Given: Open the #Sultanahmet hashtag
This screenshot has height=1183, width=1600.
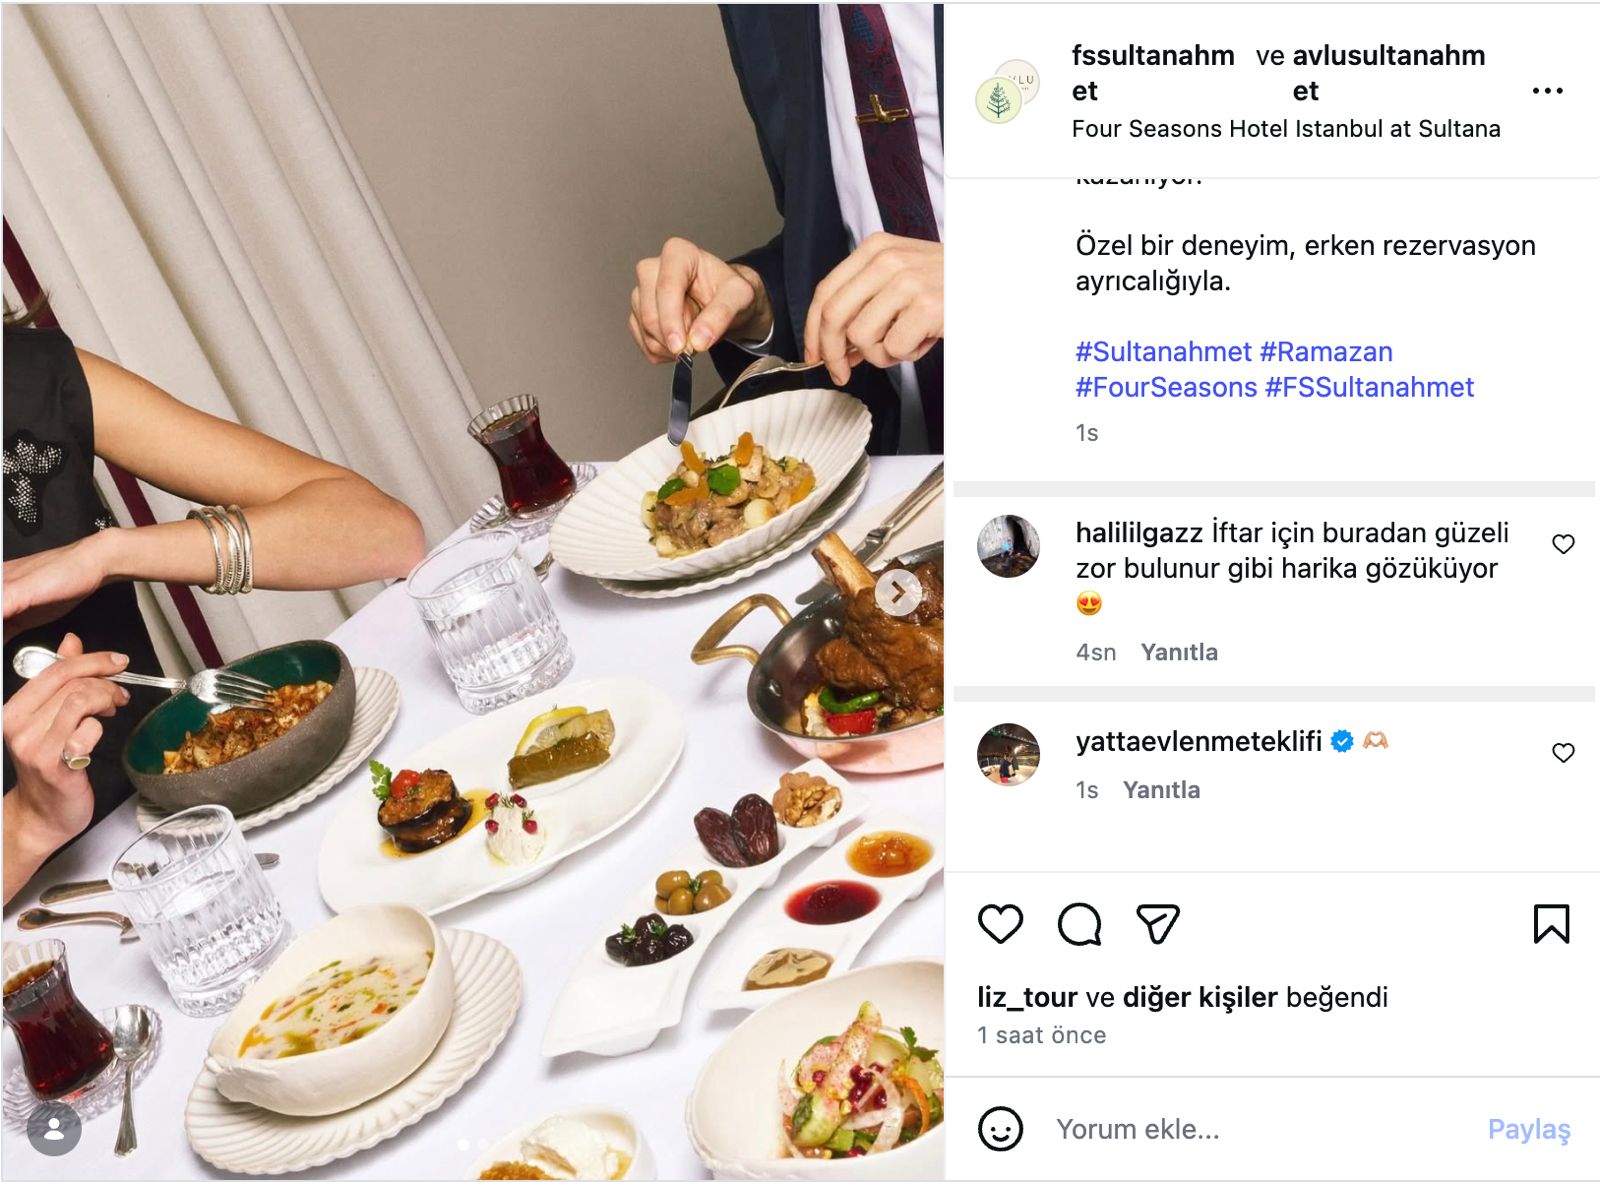Looking at the screenshot, I should [1163, 352].
